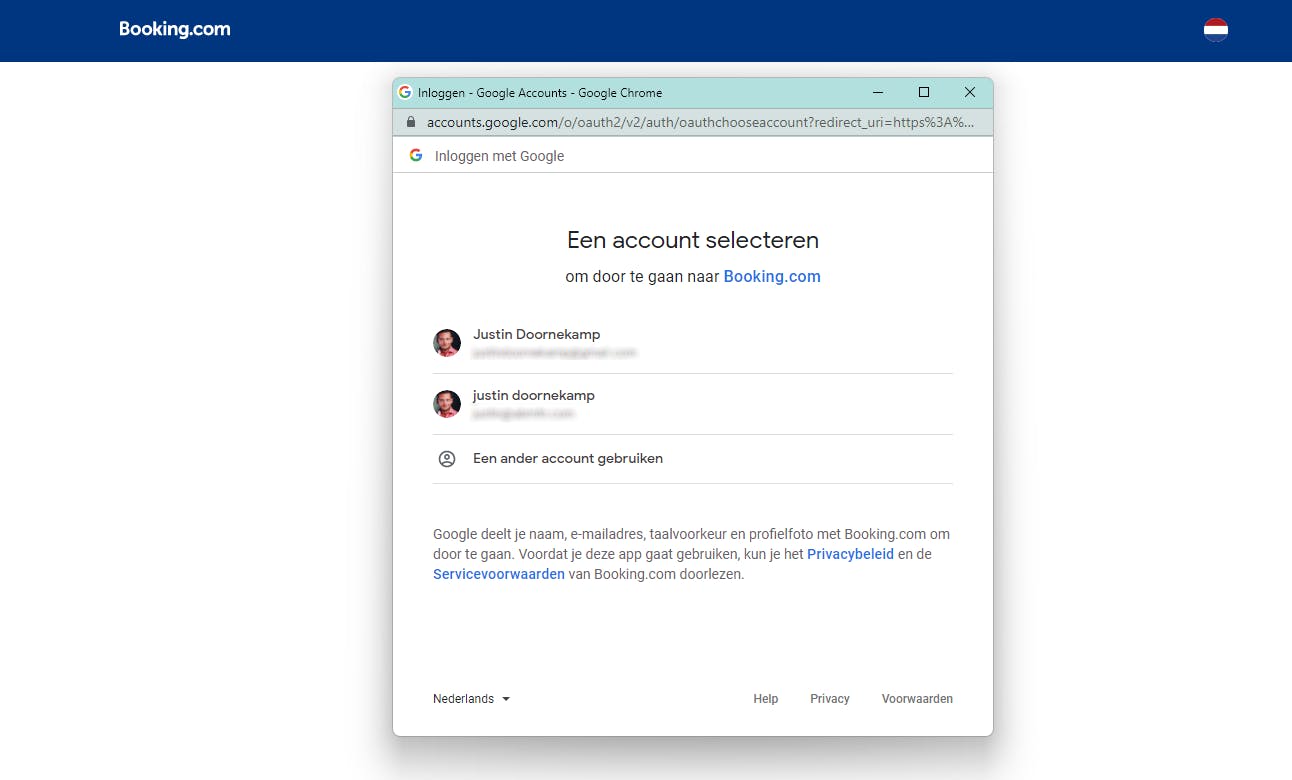Click the Google favicon in window title bar
The height and width of the screenshot is (780, 1292).
point(405,92)
